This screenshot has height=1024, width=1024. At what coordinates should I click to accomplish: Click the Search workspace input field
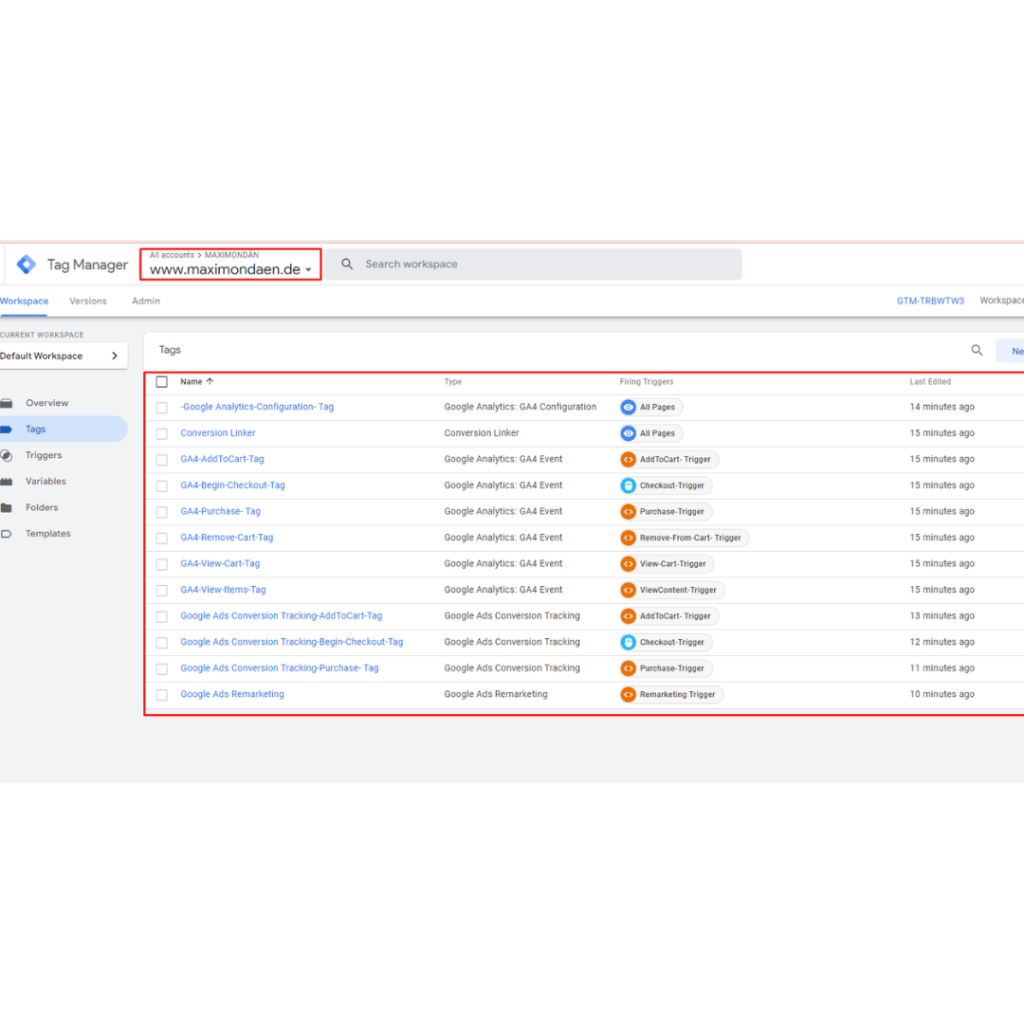tap(534, 264)
